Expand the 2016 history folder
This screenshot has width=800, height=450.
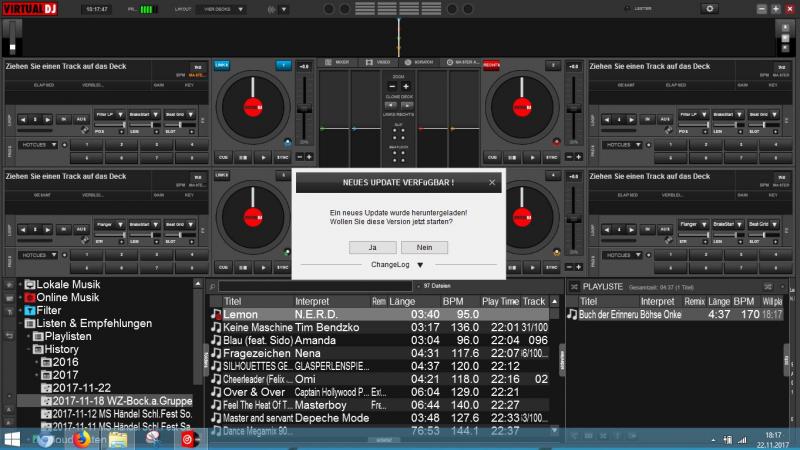37,362
